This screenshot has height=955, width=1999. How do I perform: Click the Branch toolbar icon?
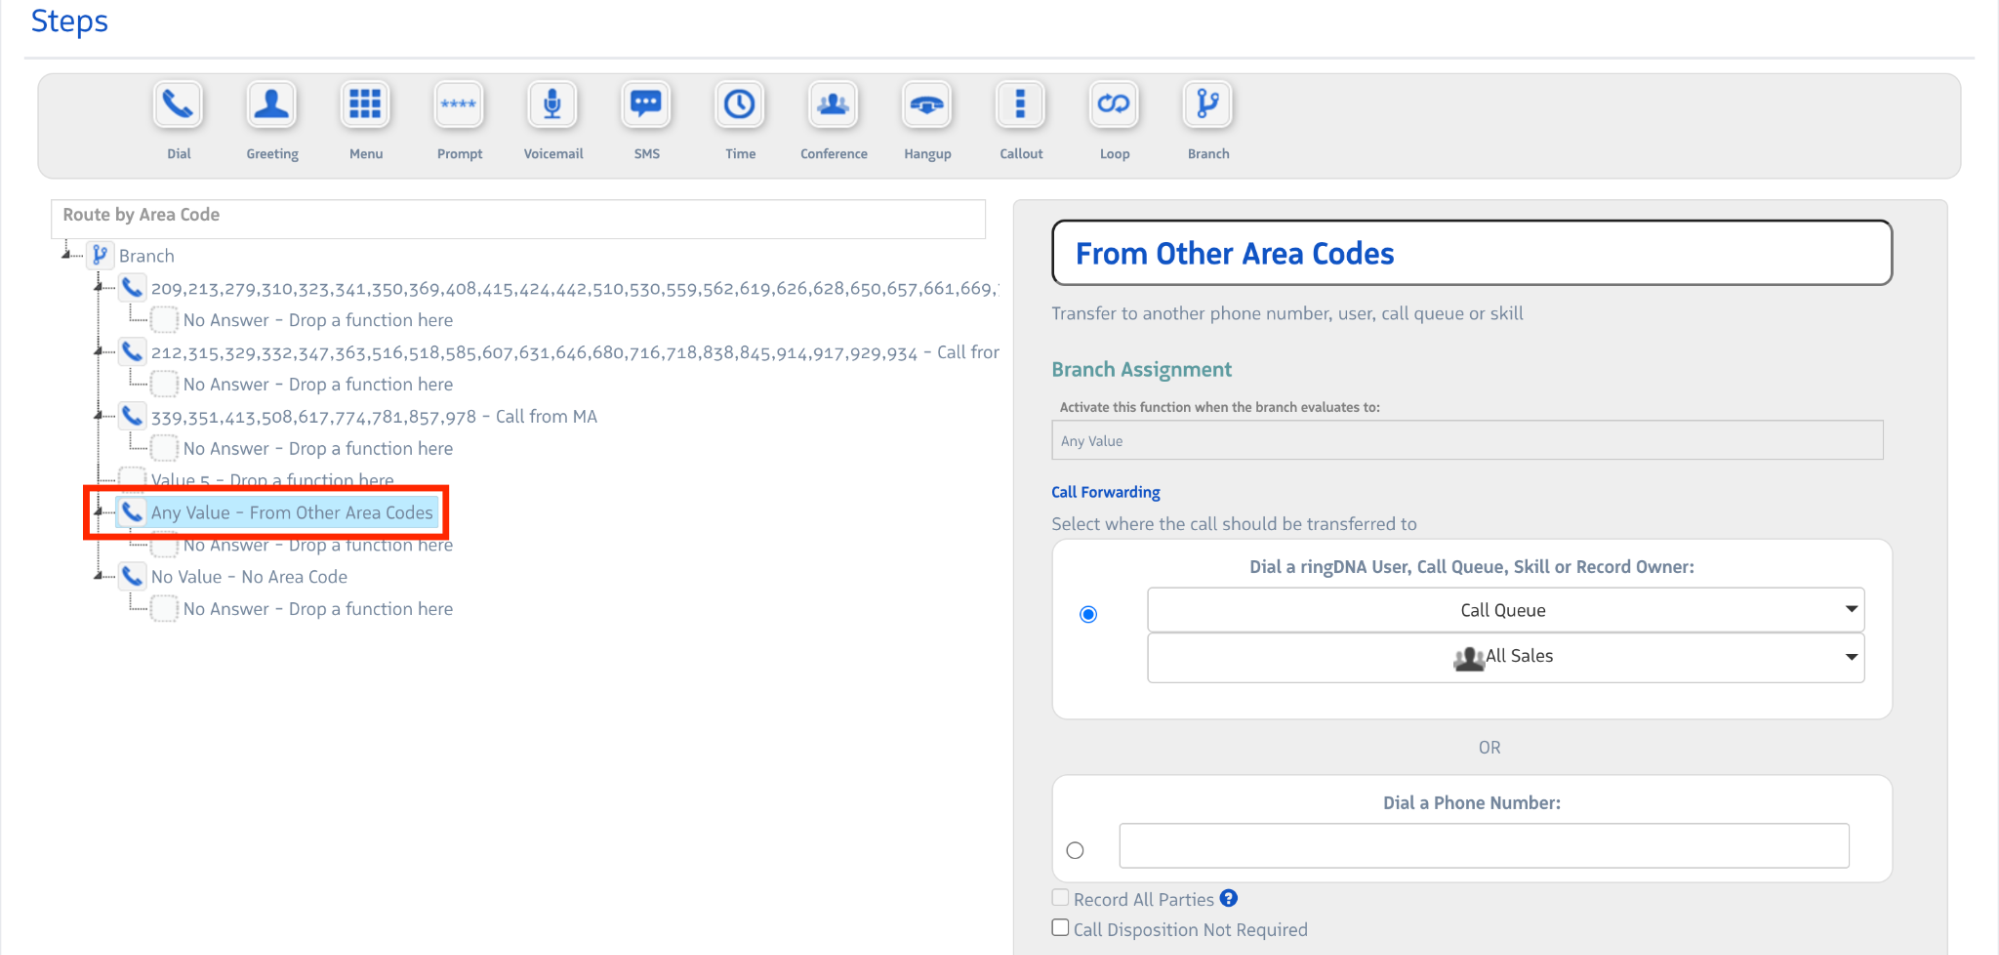1208,105
